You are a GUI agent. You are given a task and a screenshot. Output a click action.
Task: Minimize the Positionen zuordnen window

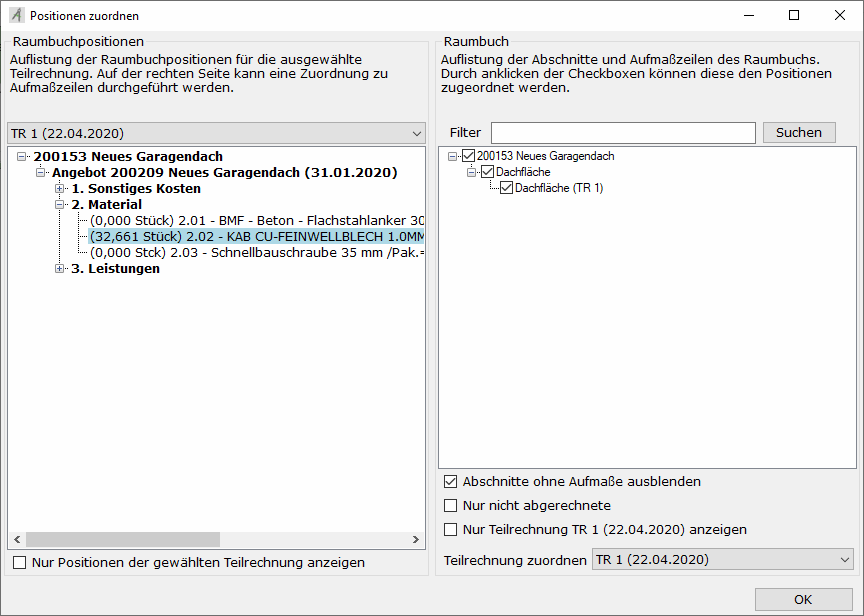748,15
